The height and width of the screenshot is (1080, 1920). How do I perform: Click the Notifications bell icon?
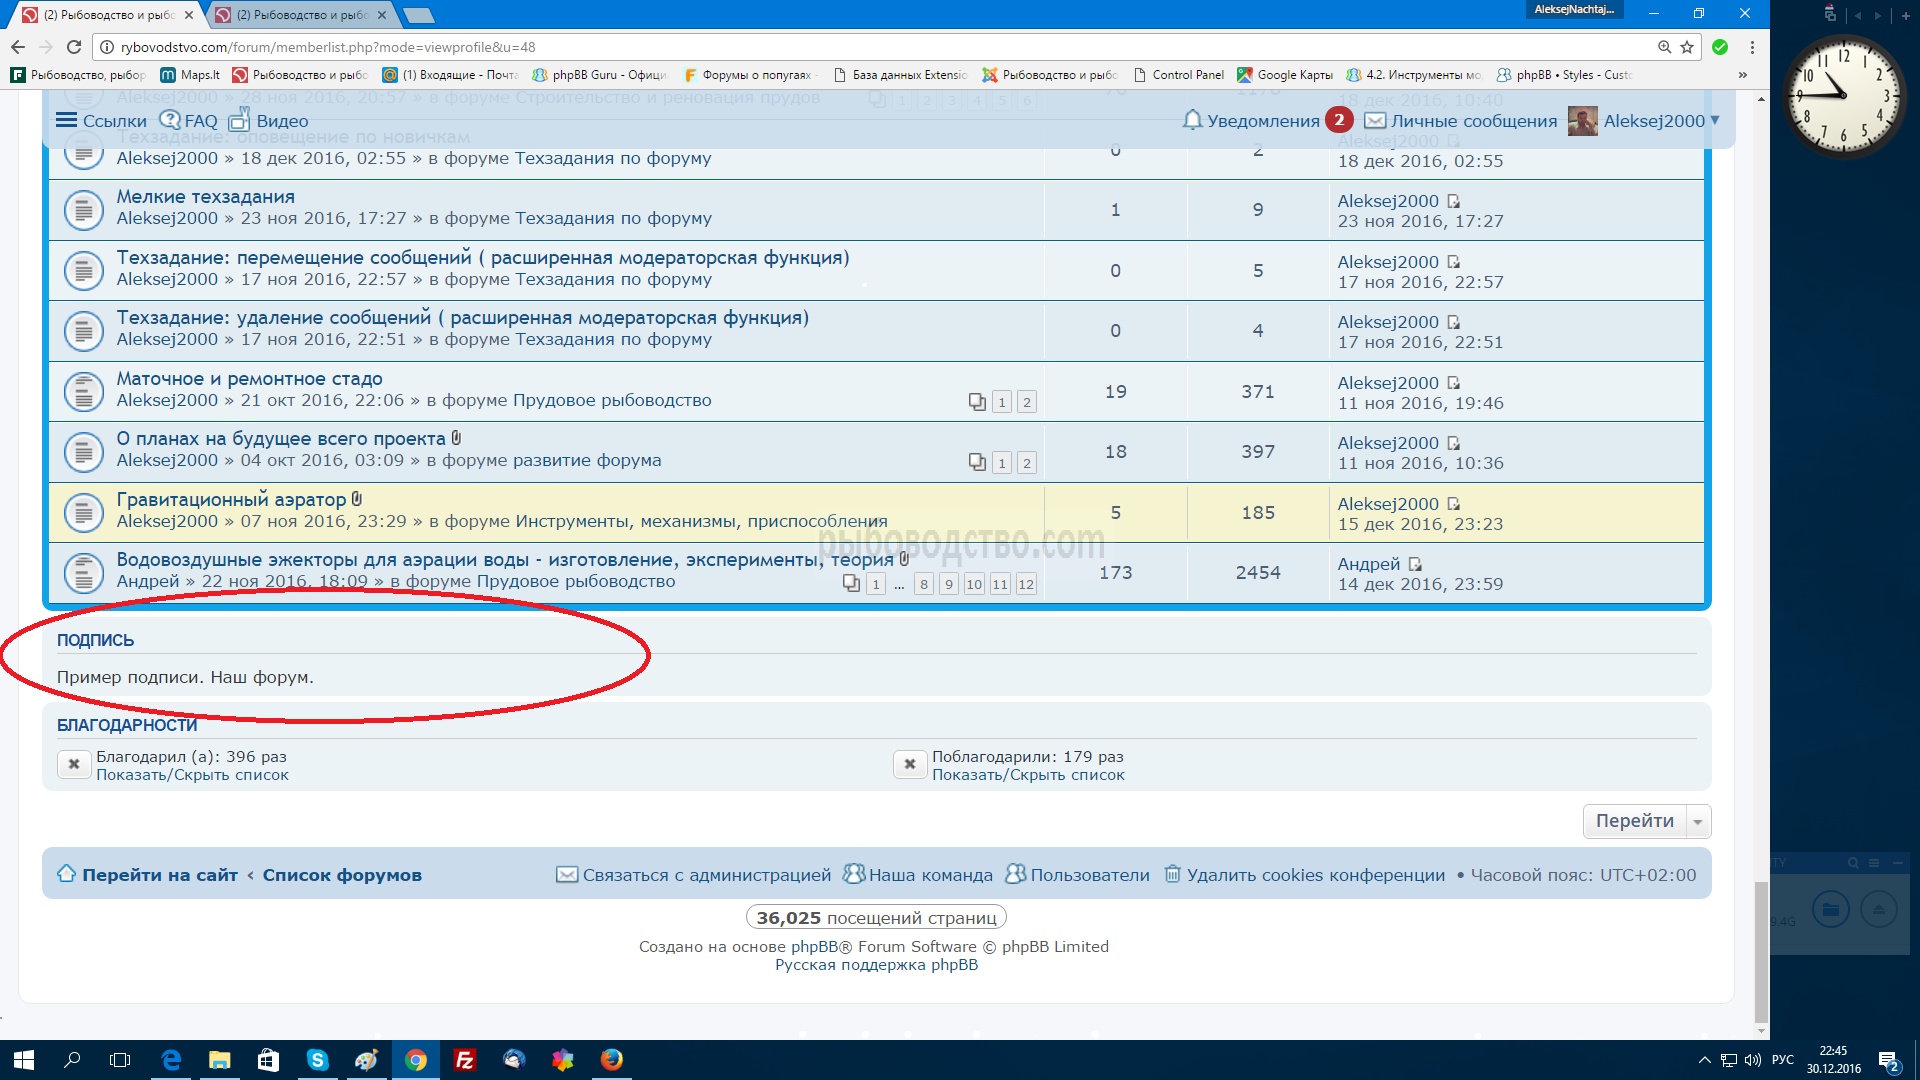tap(1191, 120)
